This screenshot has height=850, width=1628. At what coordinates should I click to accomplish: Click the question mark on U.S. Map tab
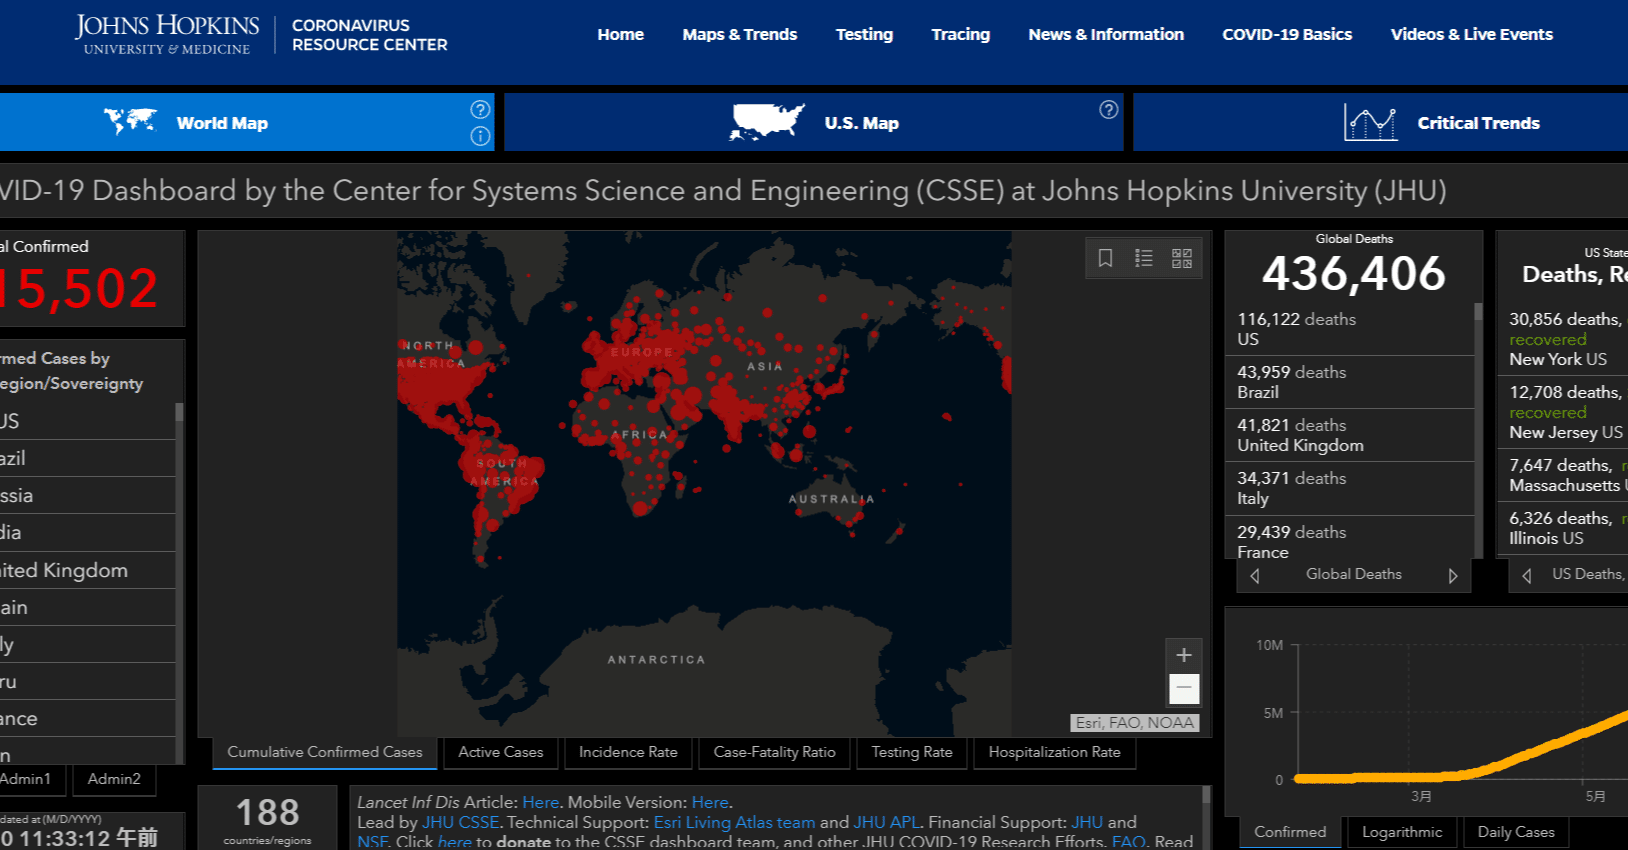click(1108, 109)
